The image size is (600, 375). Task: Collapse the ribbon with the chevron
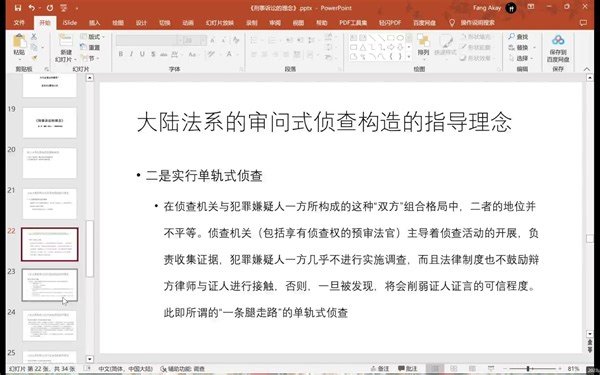pyautogui.click(x=587, y=69)
